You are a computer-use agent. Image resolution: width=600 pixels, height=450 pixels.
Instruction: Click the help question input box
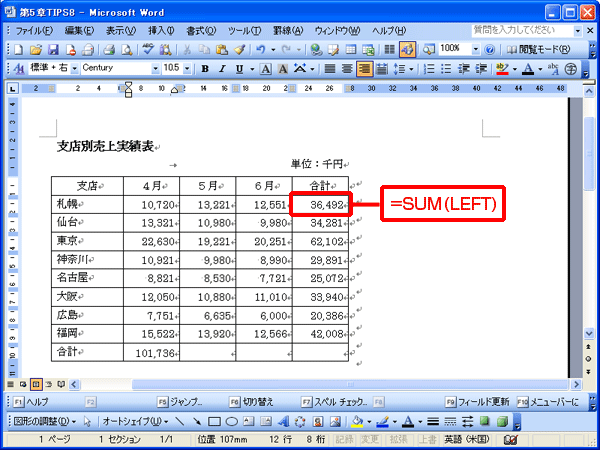click(522, 30)
